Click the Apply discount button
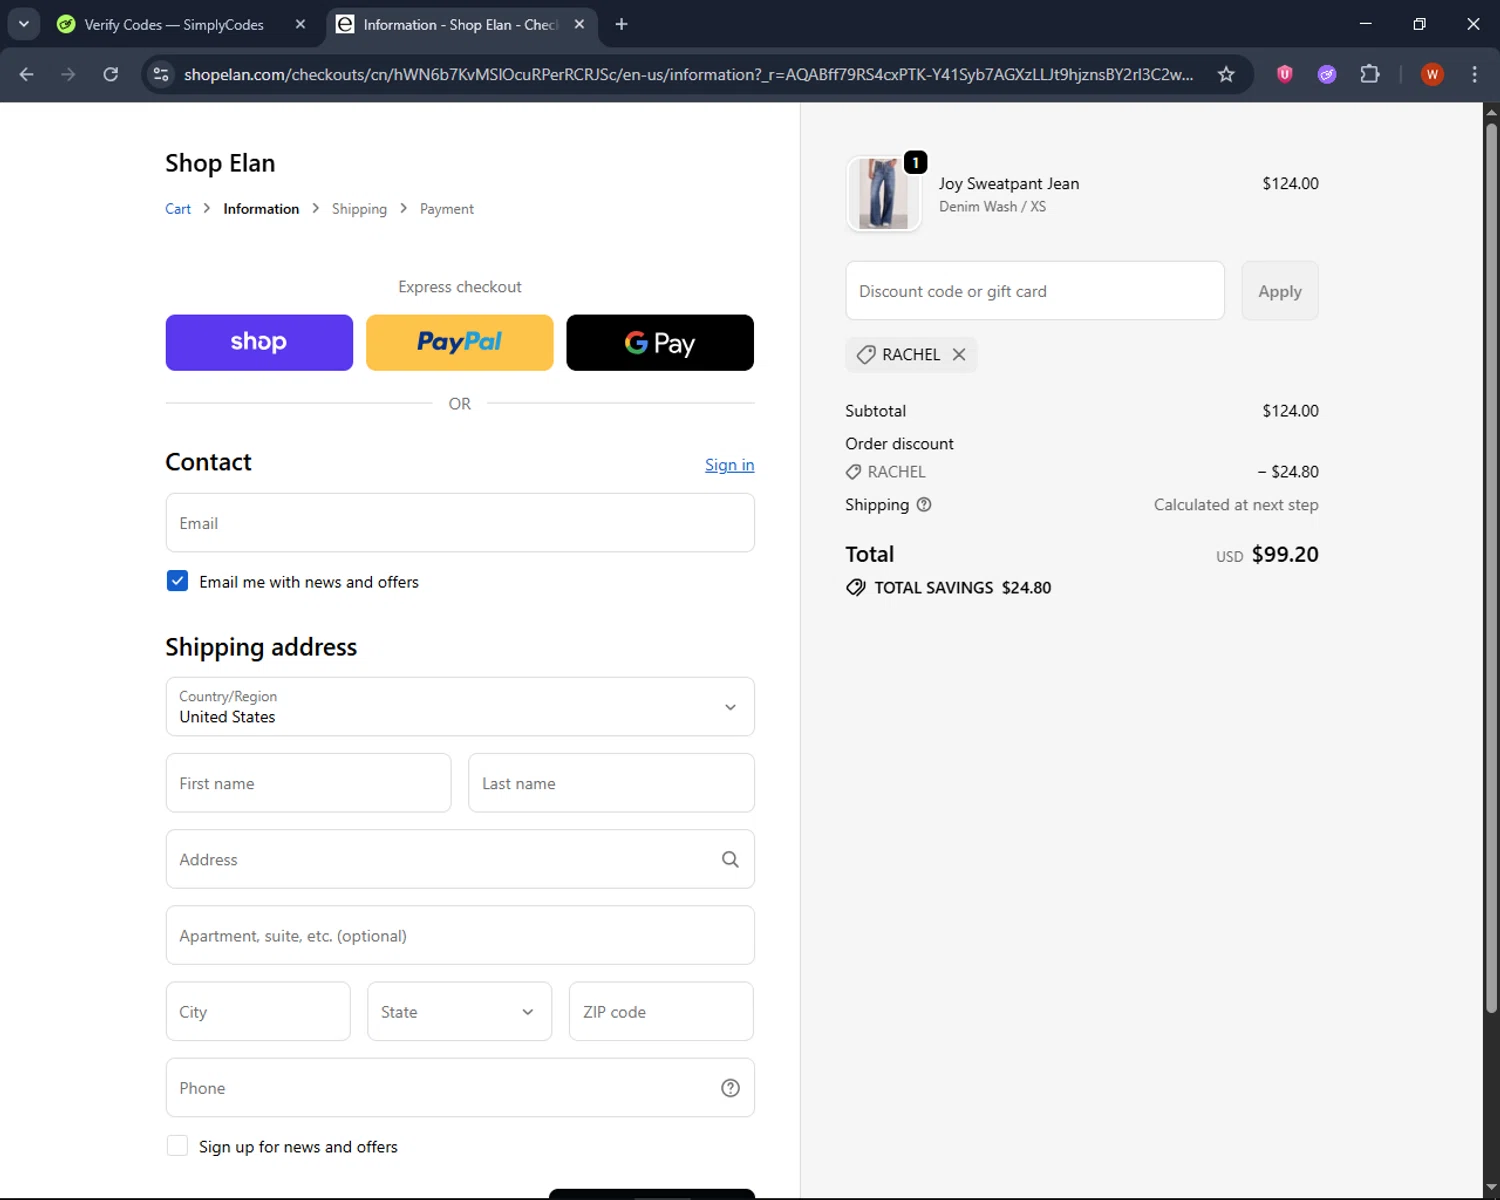Viewport: 1500px width, 1200px height. (1280, 291)
